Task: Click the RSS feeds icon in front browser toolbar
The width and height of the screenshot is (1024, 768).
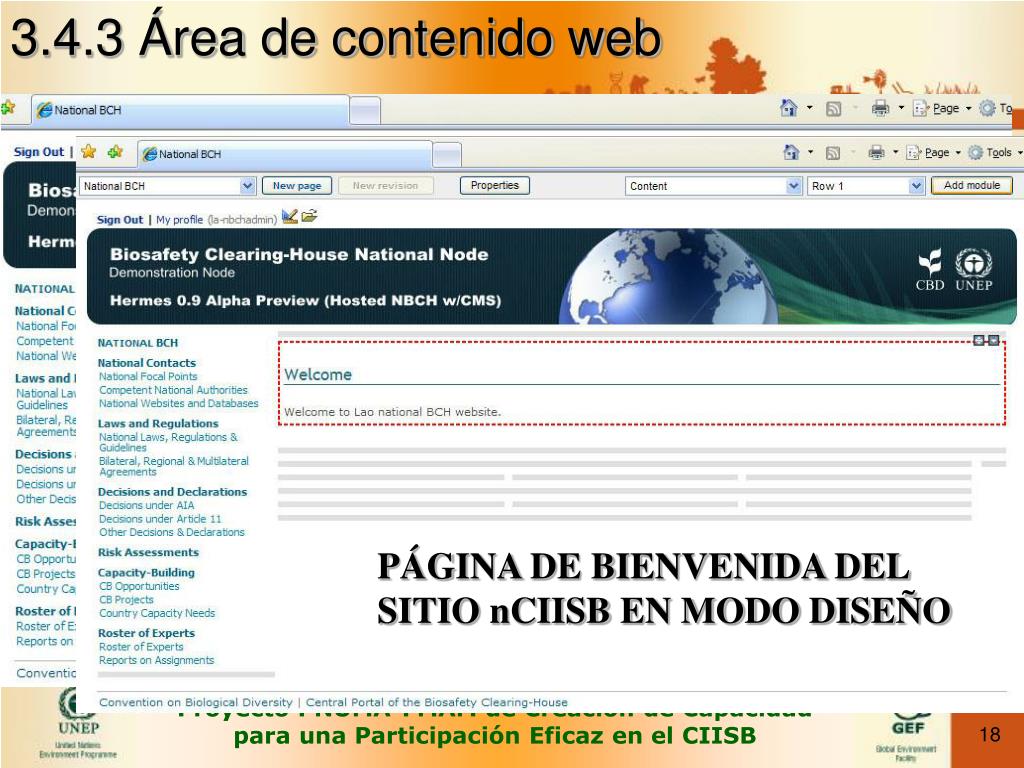Action: 833,153
